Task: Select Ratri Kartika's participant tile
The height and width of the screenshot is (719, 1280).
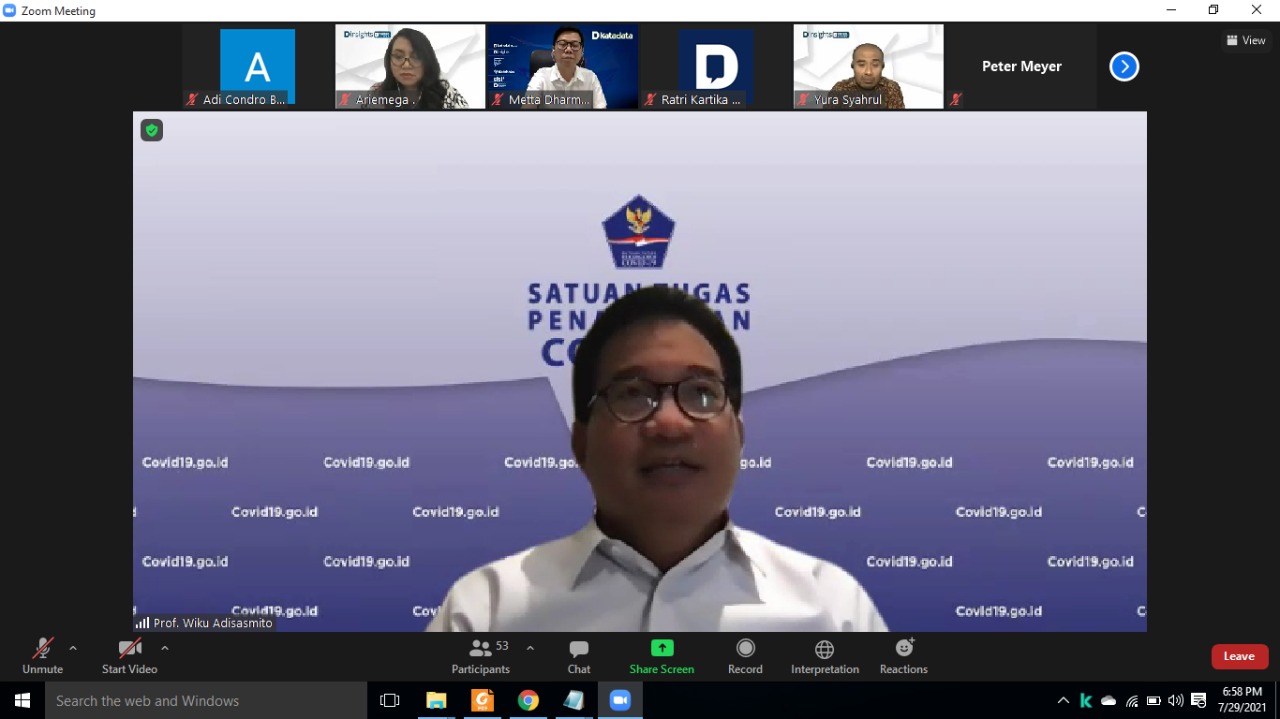Action: click(716, 67)
